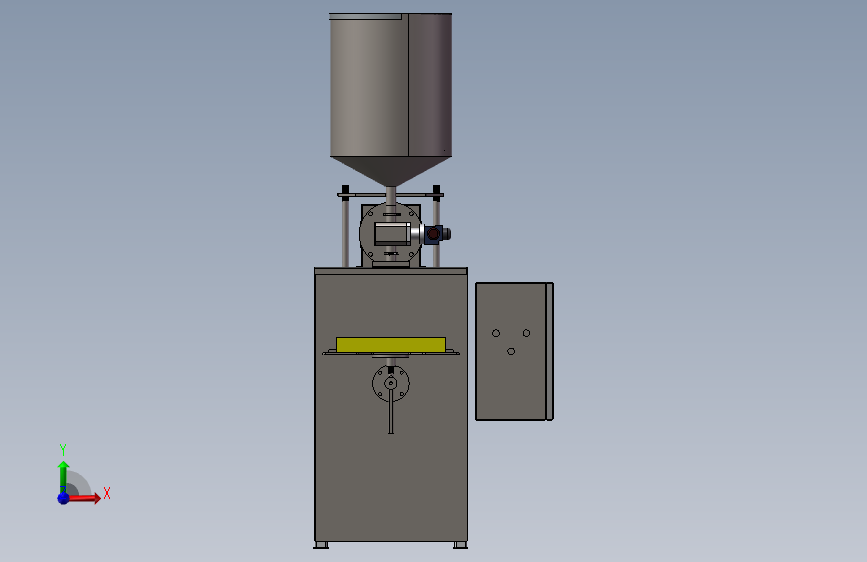867x562 pixels.
Task: Select the left support rod beneath the hopper
Action: (x=346, y=232)
